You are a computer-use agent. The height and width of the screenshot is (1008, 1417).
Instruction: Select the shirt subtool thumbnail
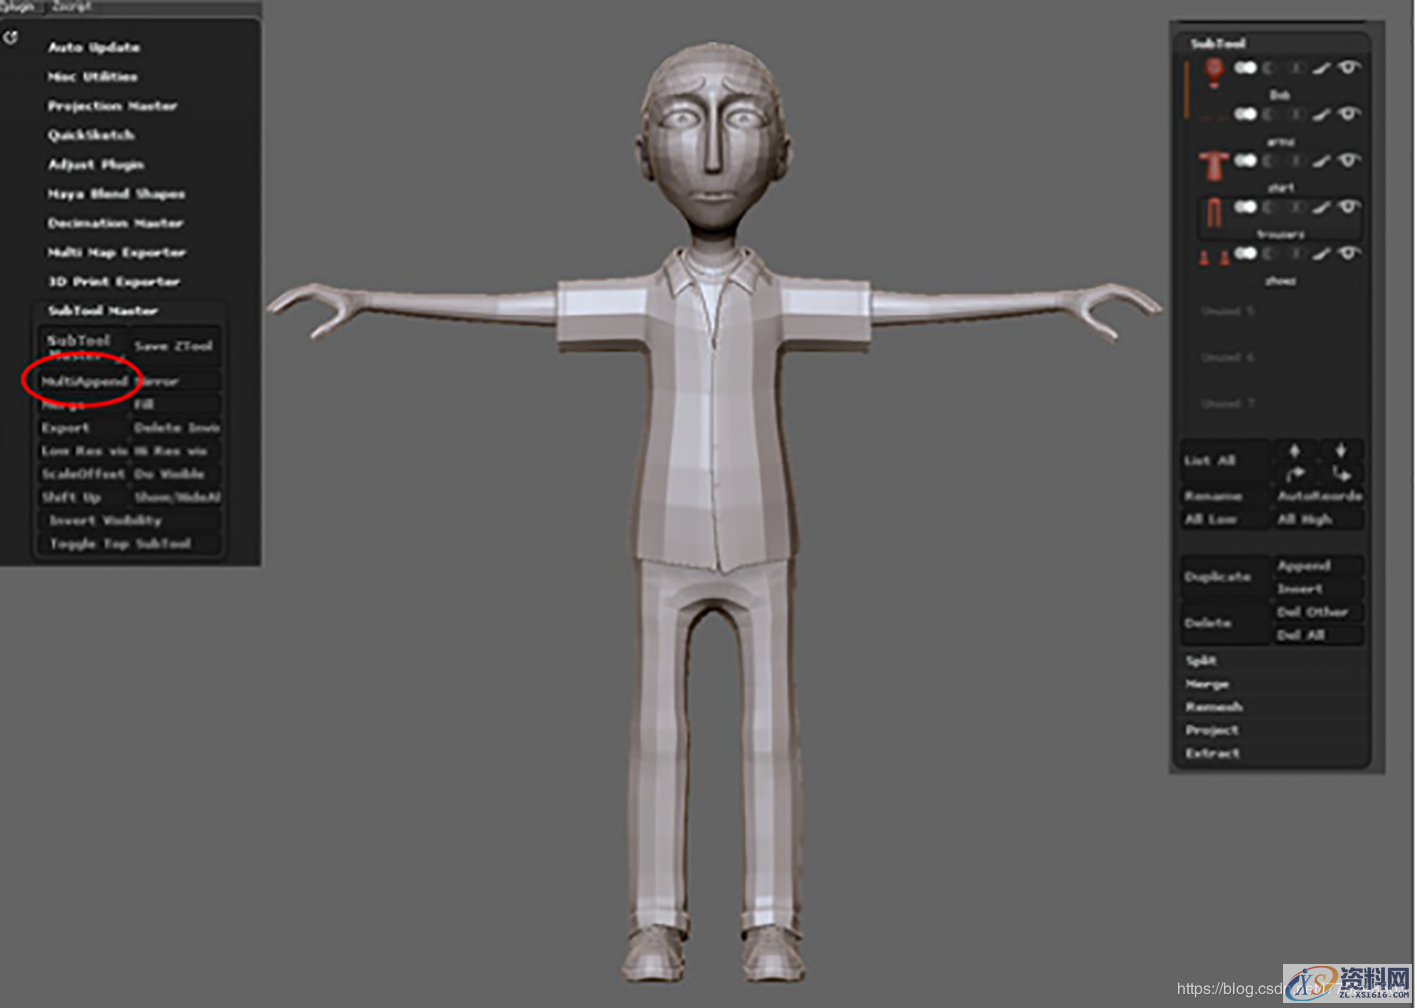1214,164
